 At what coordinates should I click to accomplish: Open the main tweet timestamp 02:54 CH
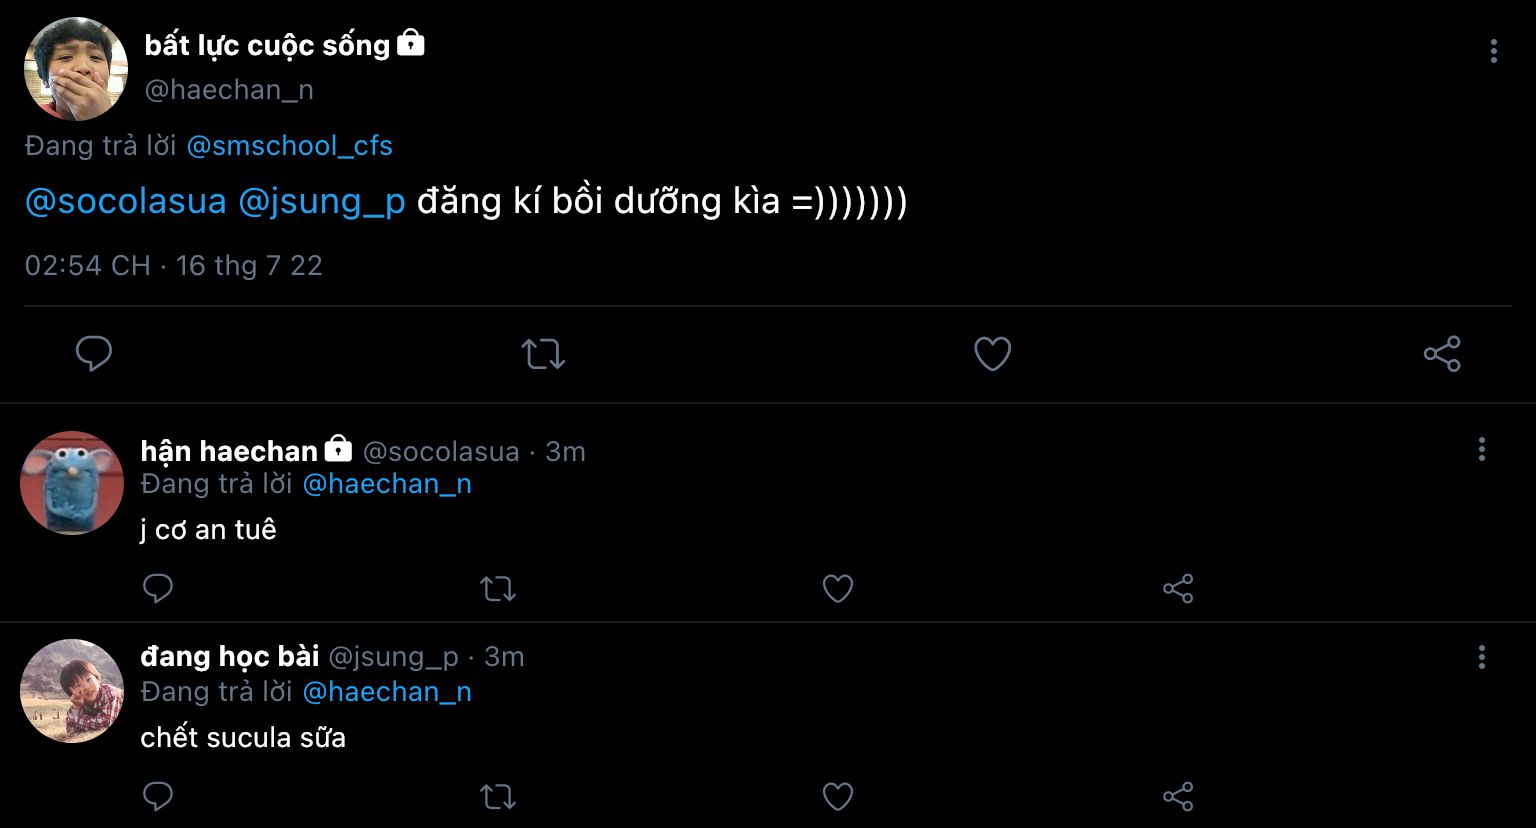coord(88,266)
